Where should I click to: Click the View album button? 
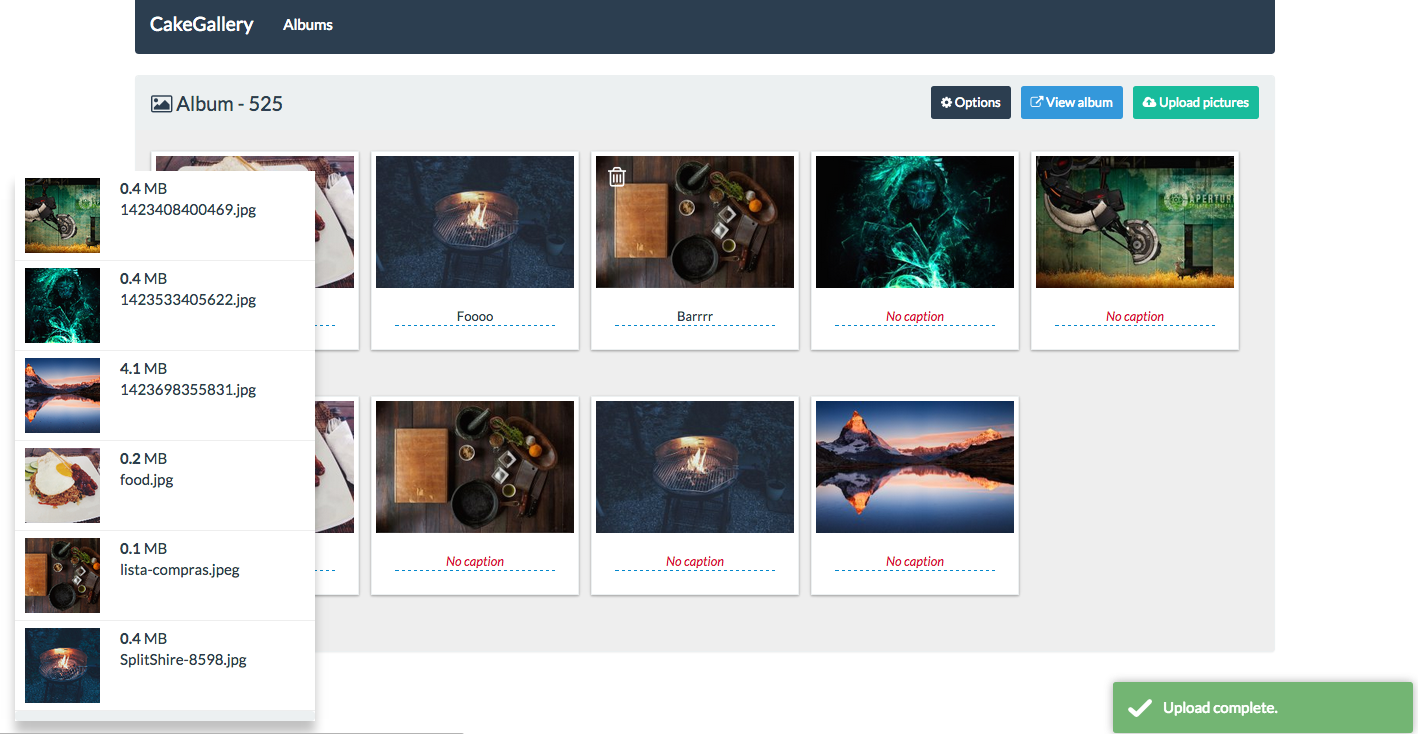(x=1071, y=102)
